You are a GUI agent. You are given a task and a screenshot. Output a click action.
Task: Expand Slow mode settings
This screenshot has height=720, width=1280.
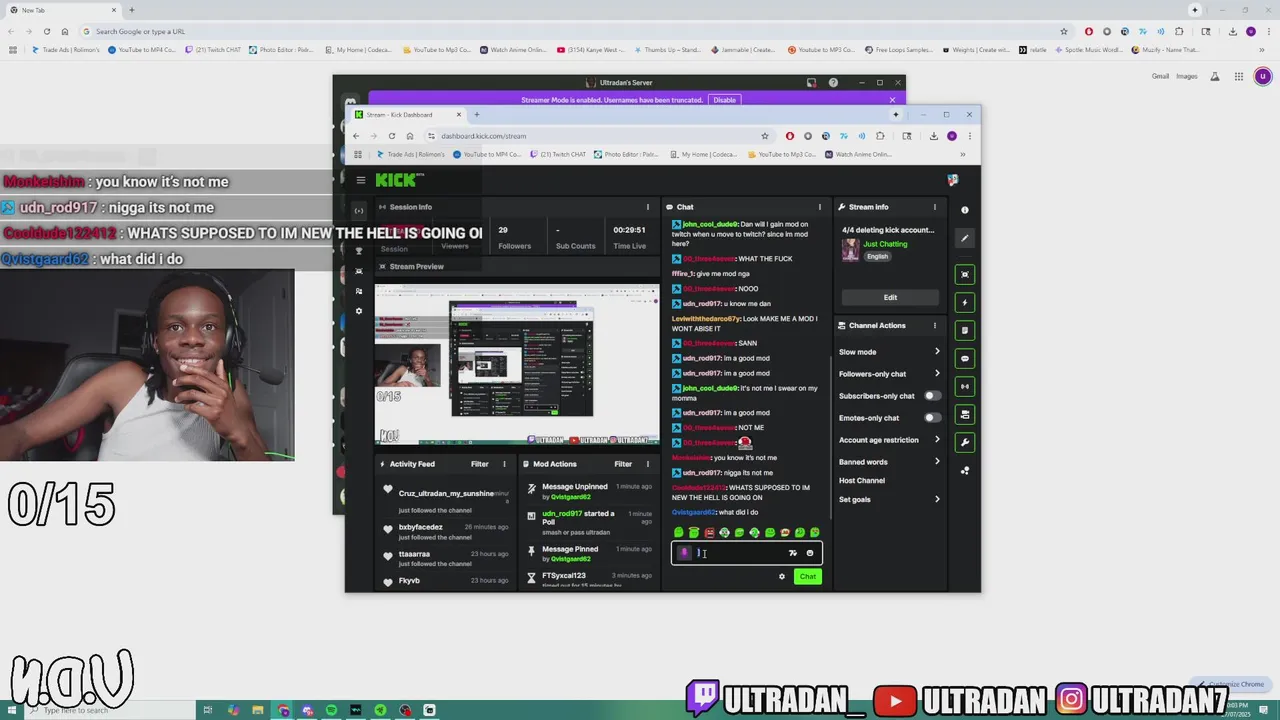(x=889, y=352)
